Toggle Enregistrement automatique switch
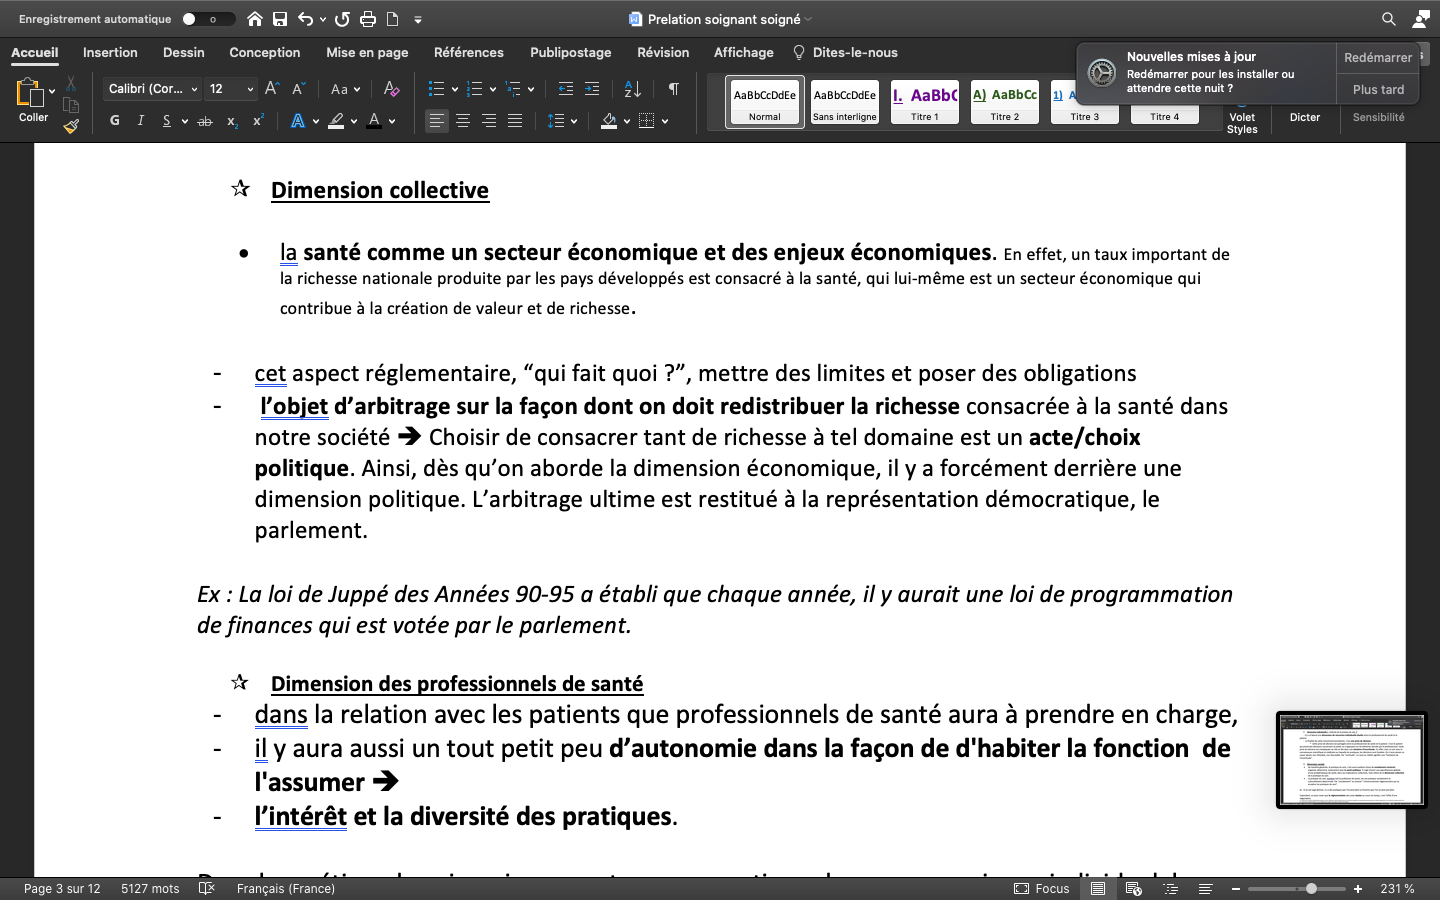The height and width of the screenshot is (900, 1440). click(208, 19)
